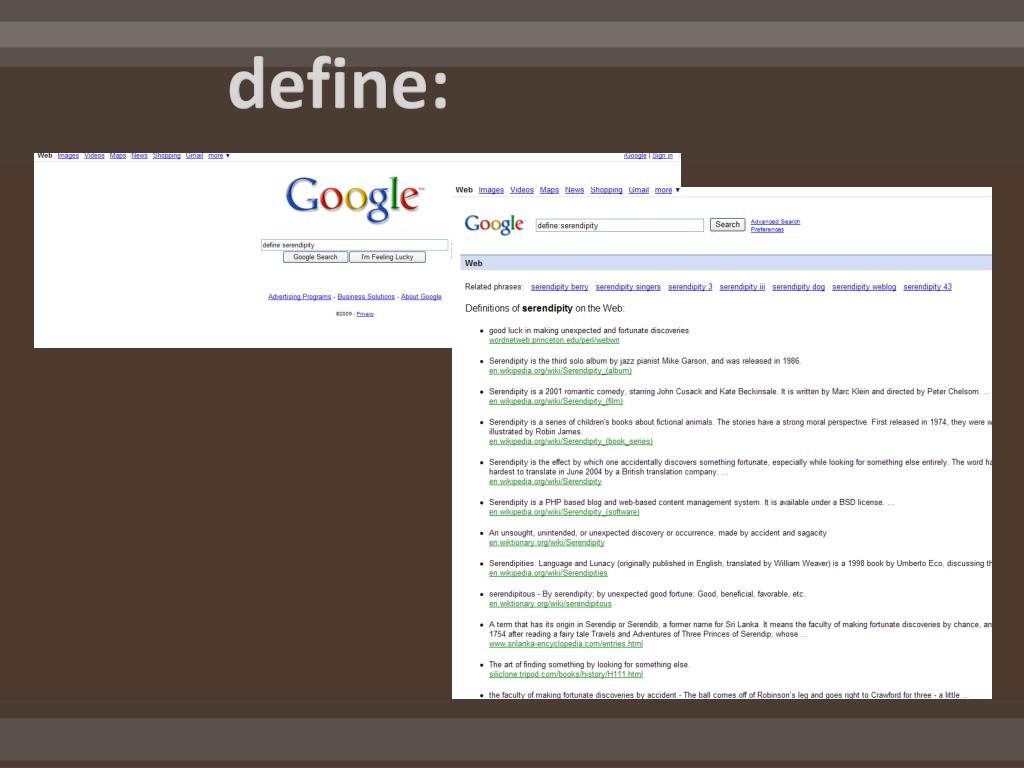Click the 'Web' results header bar label
1024x768 pixels.
pos(473,263)
